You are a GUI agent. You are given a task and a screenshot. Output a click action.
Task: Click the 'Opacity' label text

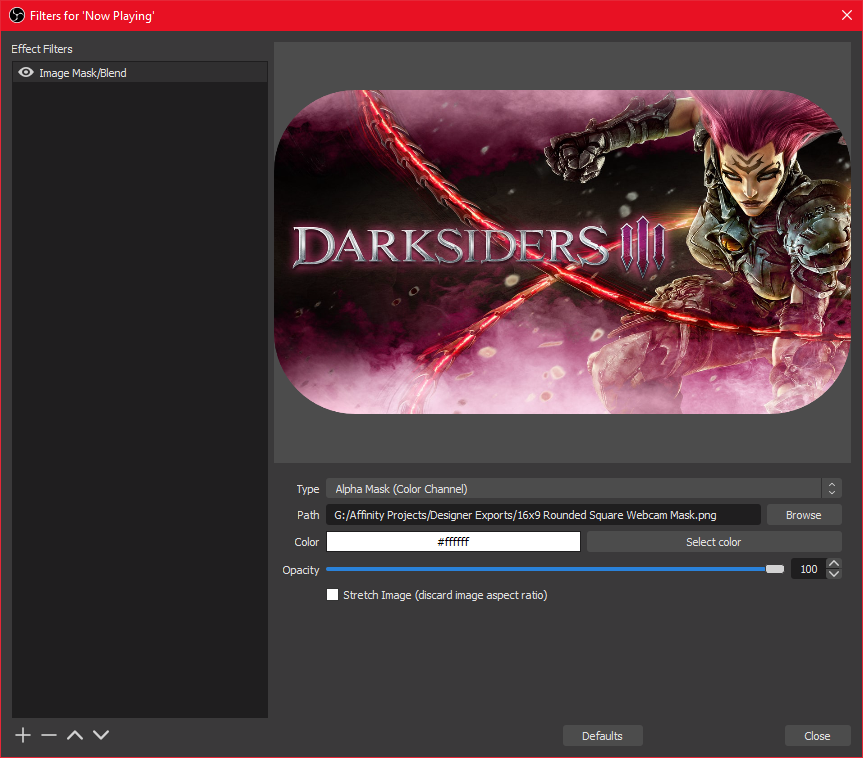(x=301, y=570)
